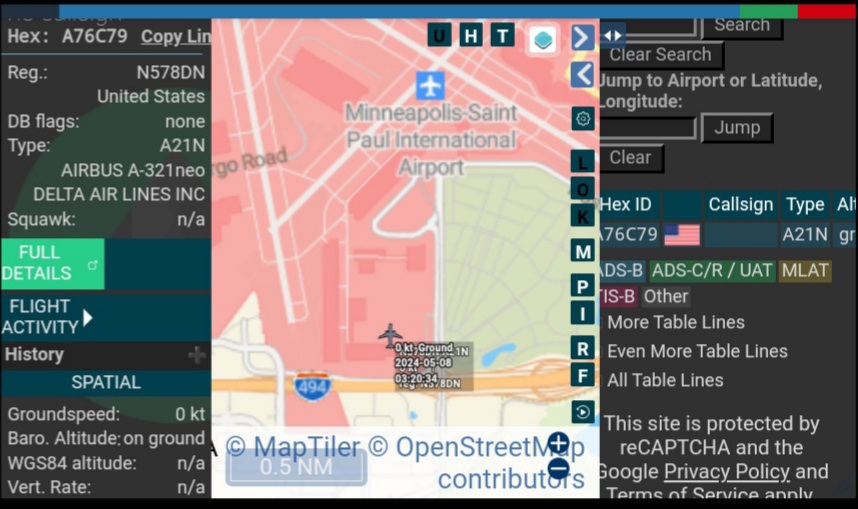Viewport: 858px width, 509px height.
Task: Open the map layers selector icon
Action: pos(543,39)
